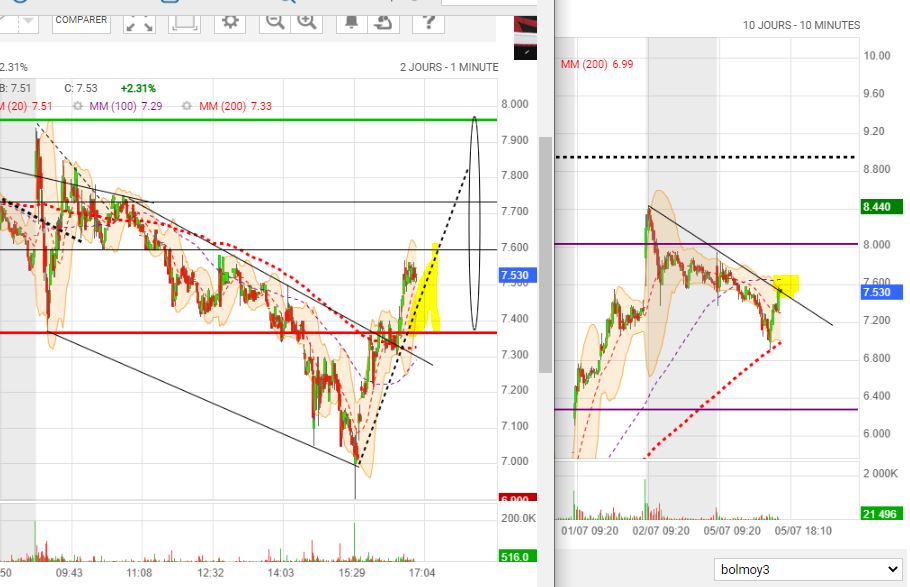Click the 2 000K volume axis label
This screenshot has width=910, height=587.
[x=880, y=474]
